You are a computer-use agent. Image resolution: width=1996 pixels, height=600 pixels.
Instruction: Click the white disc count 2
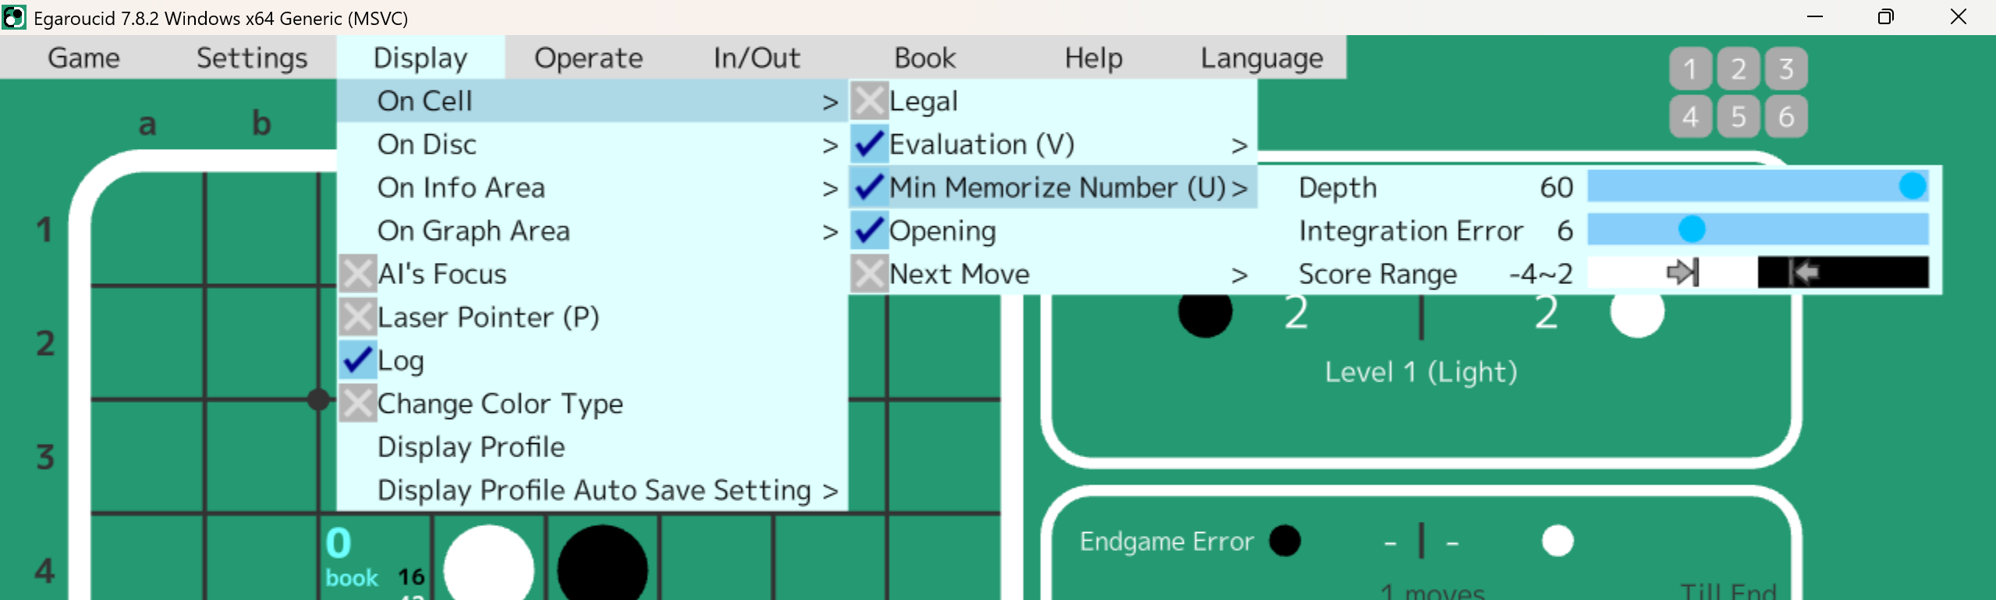pyautogui.click(x=1546, y=314)
